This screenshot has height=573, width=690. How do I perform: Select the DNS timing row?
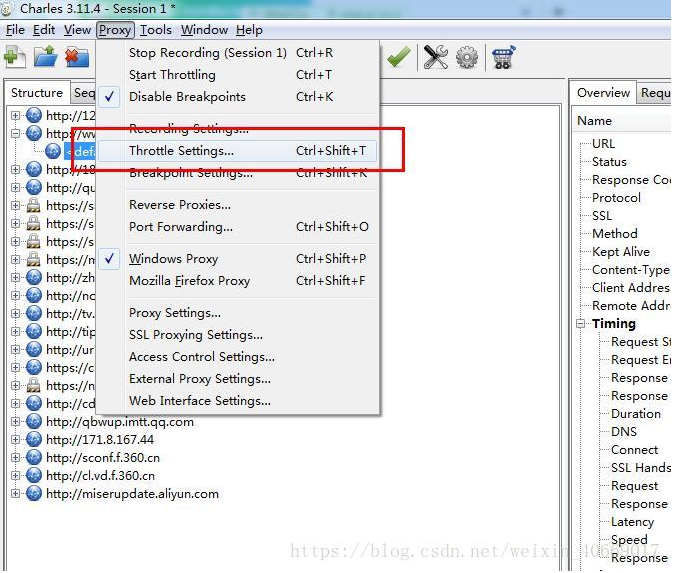coord(624,432)
